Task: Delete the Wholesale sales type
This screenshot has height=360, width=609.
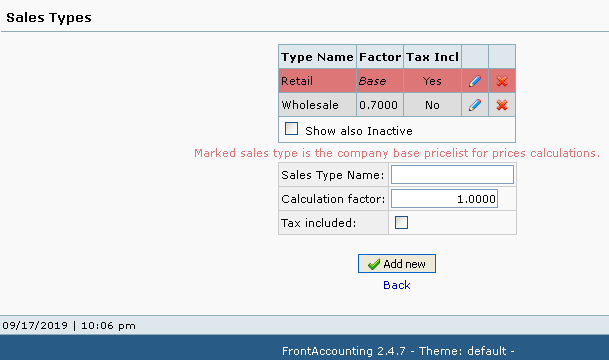Action: tap(502, 105)
